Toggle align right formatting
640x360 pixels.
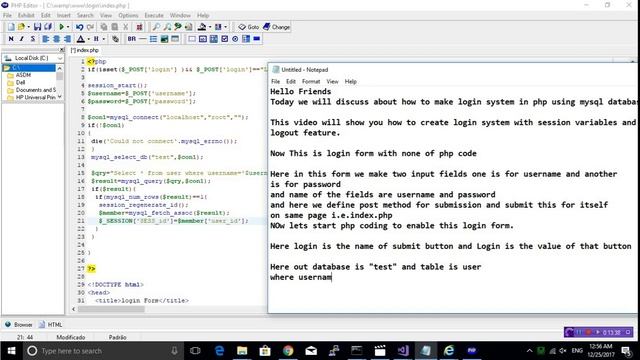tap(67, 39)
